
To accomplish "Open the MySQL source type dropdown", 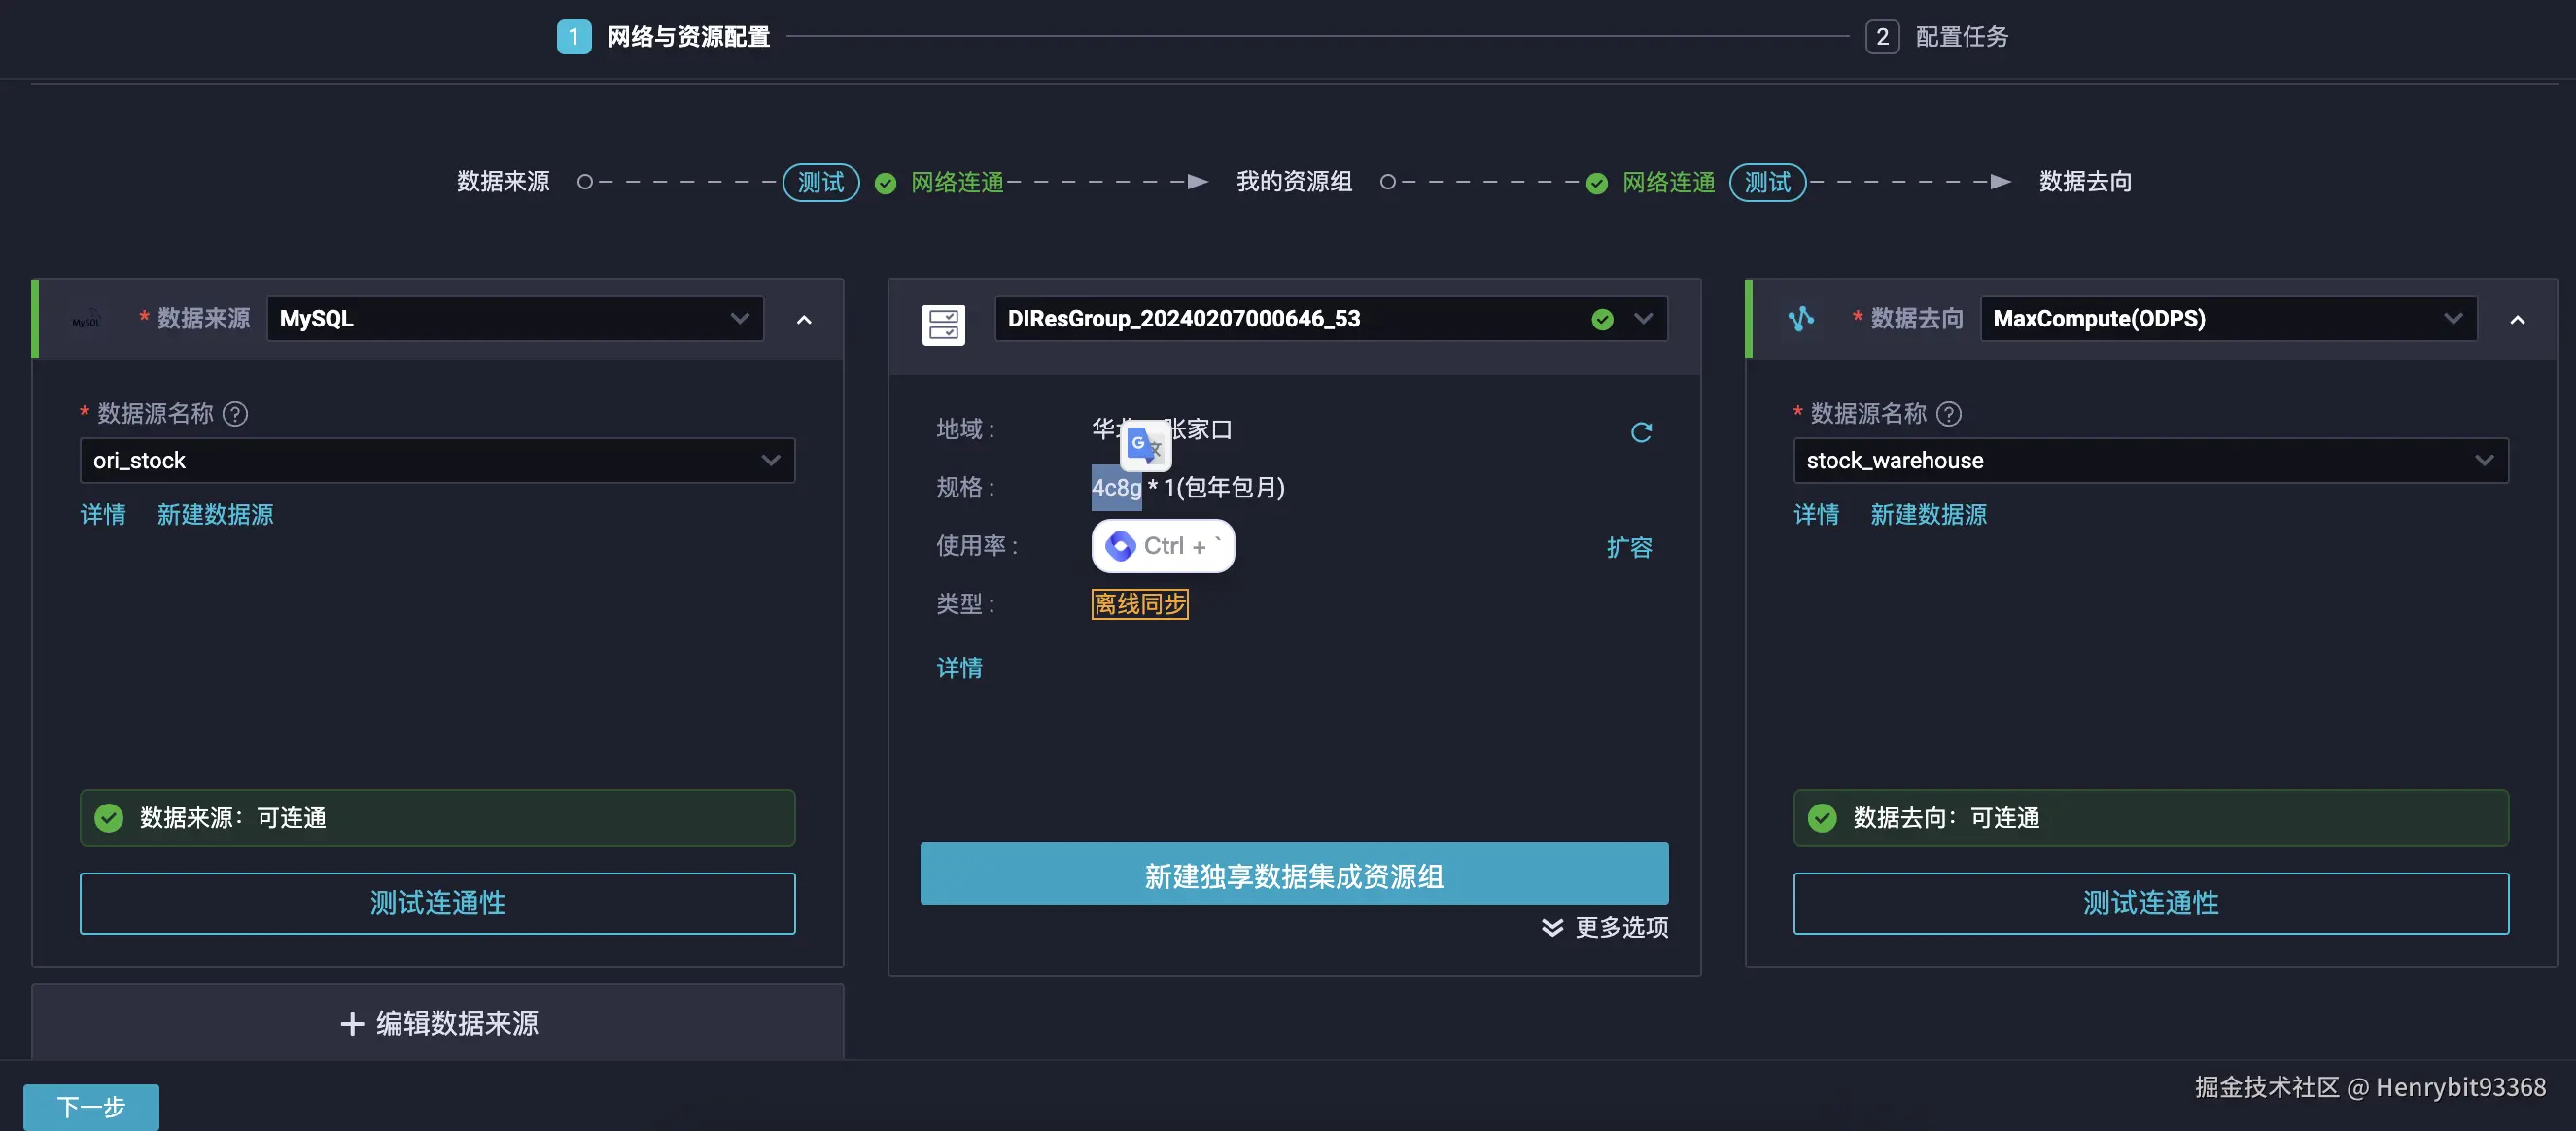I will point(515,319).
